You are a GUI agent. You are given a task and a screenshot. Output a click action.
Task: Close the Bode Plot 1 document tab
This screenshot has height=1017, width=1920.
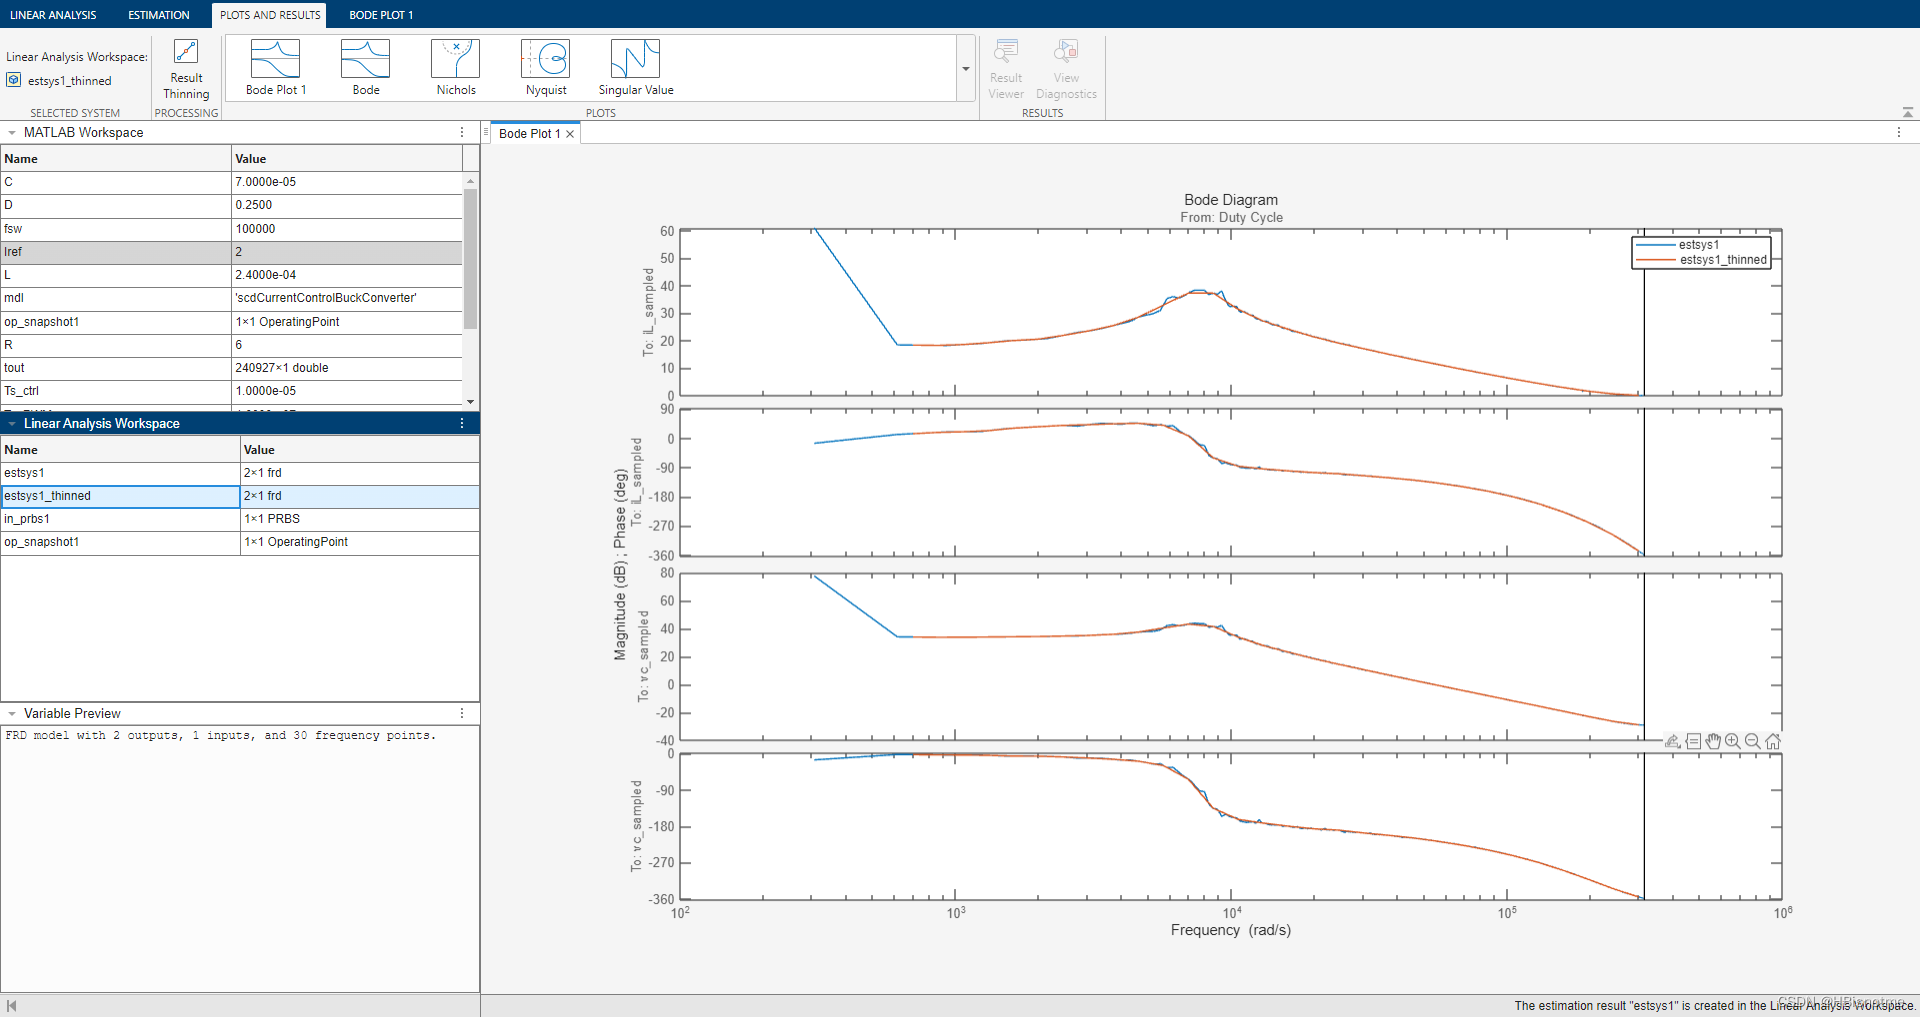pyautogui.click(x=570, y=134)
